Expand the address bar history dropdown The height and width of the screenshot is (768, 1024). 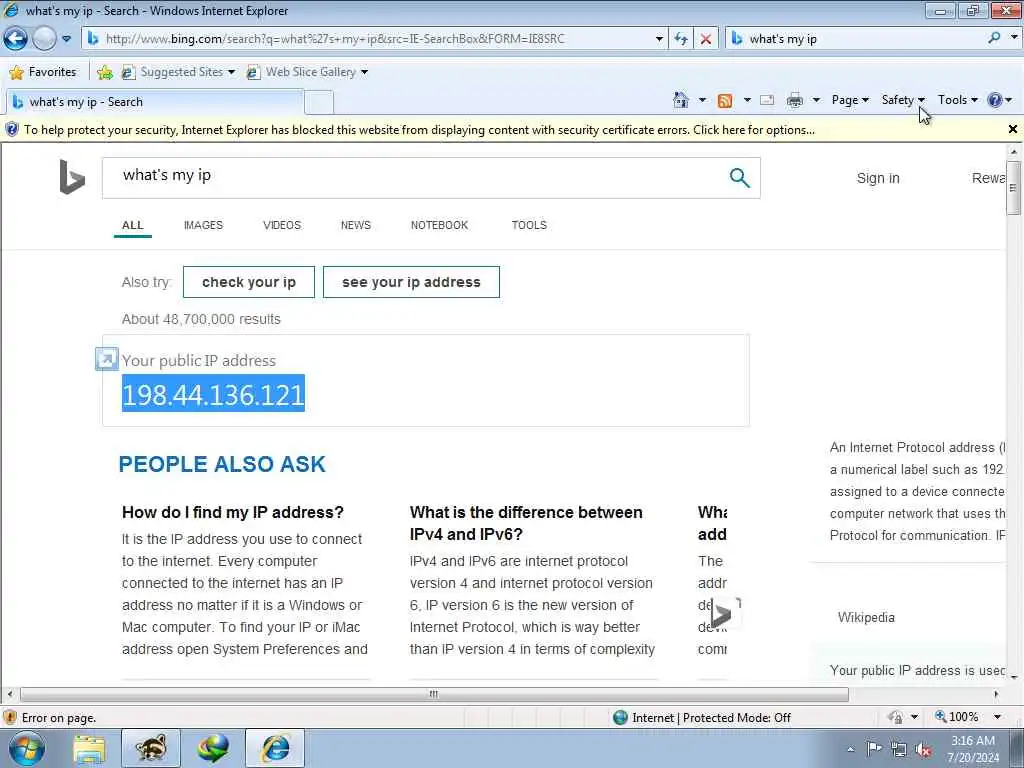pyautogui.click(x=659, y=39)
